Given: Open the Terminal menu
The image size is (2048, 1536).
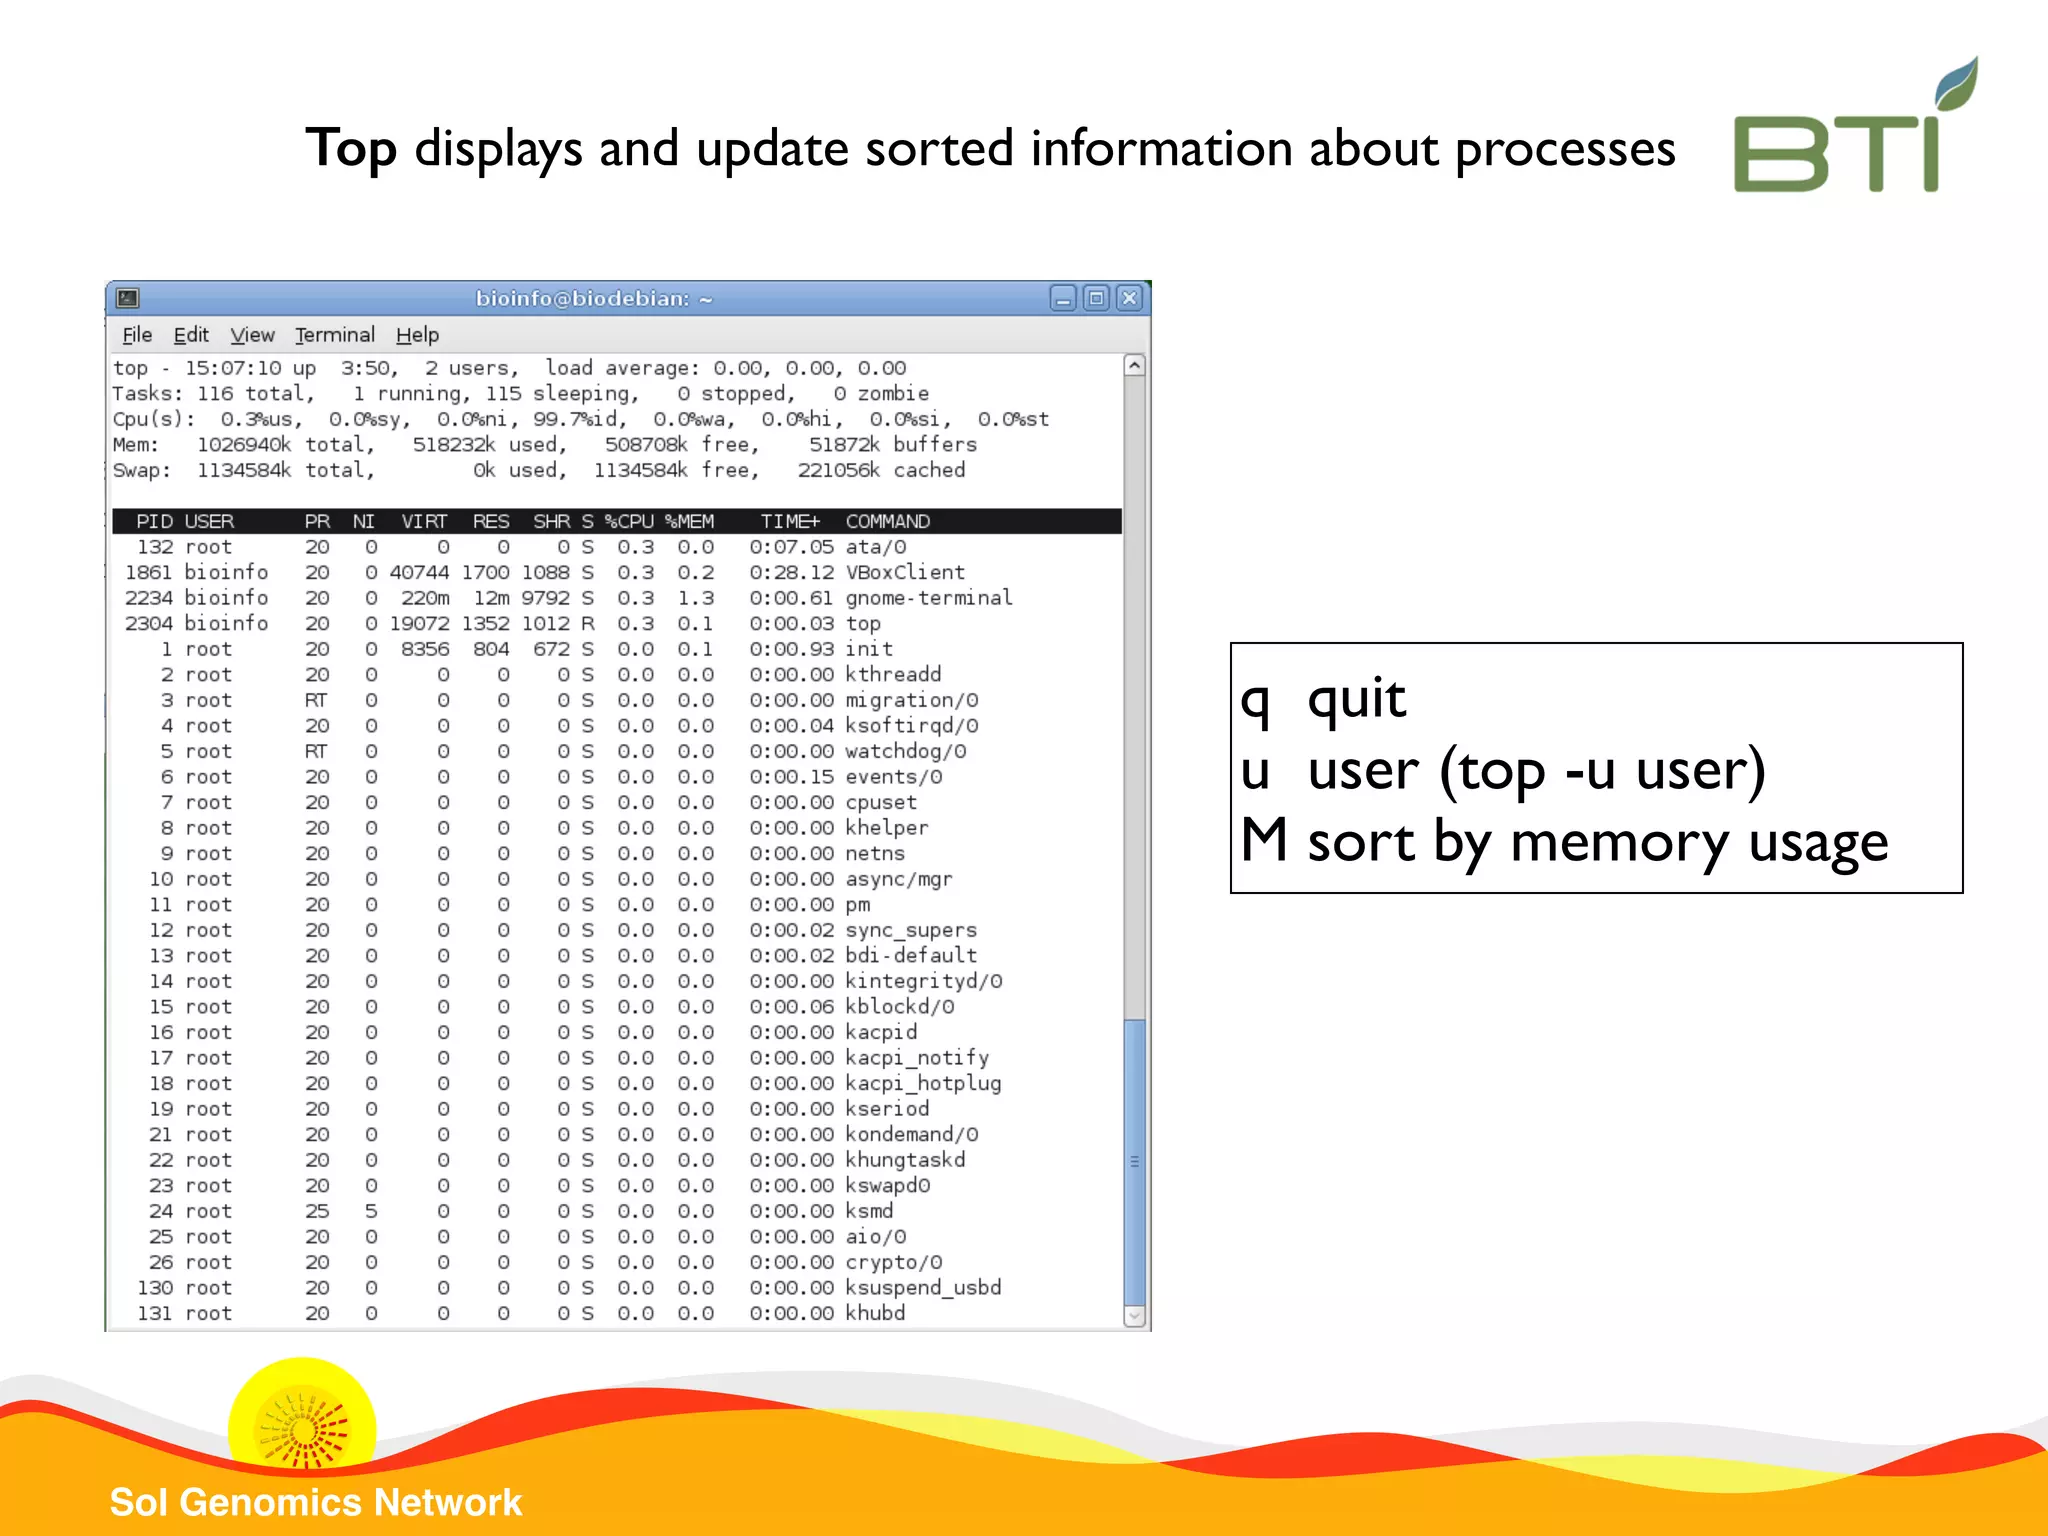Looking at the screenshot, I should point(335,335).
